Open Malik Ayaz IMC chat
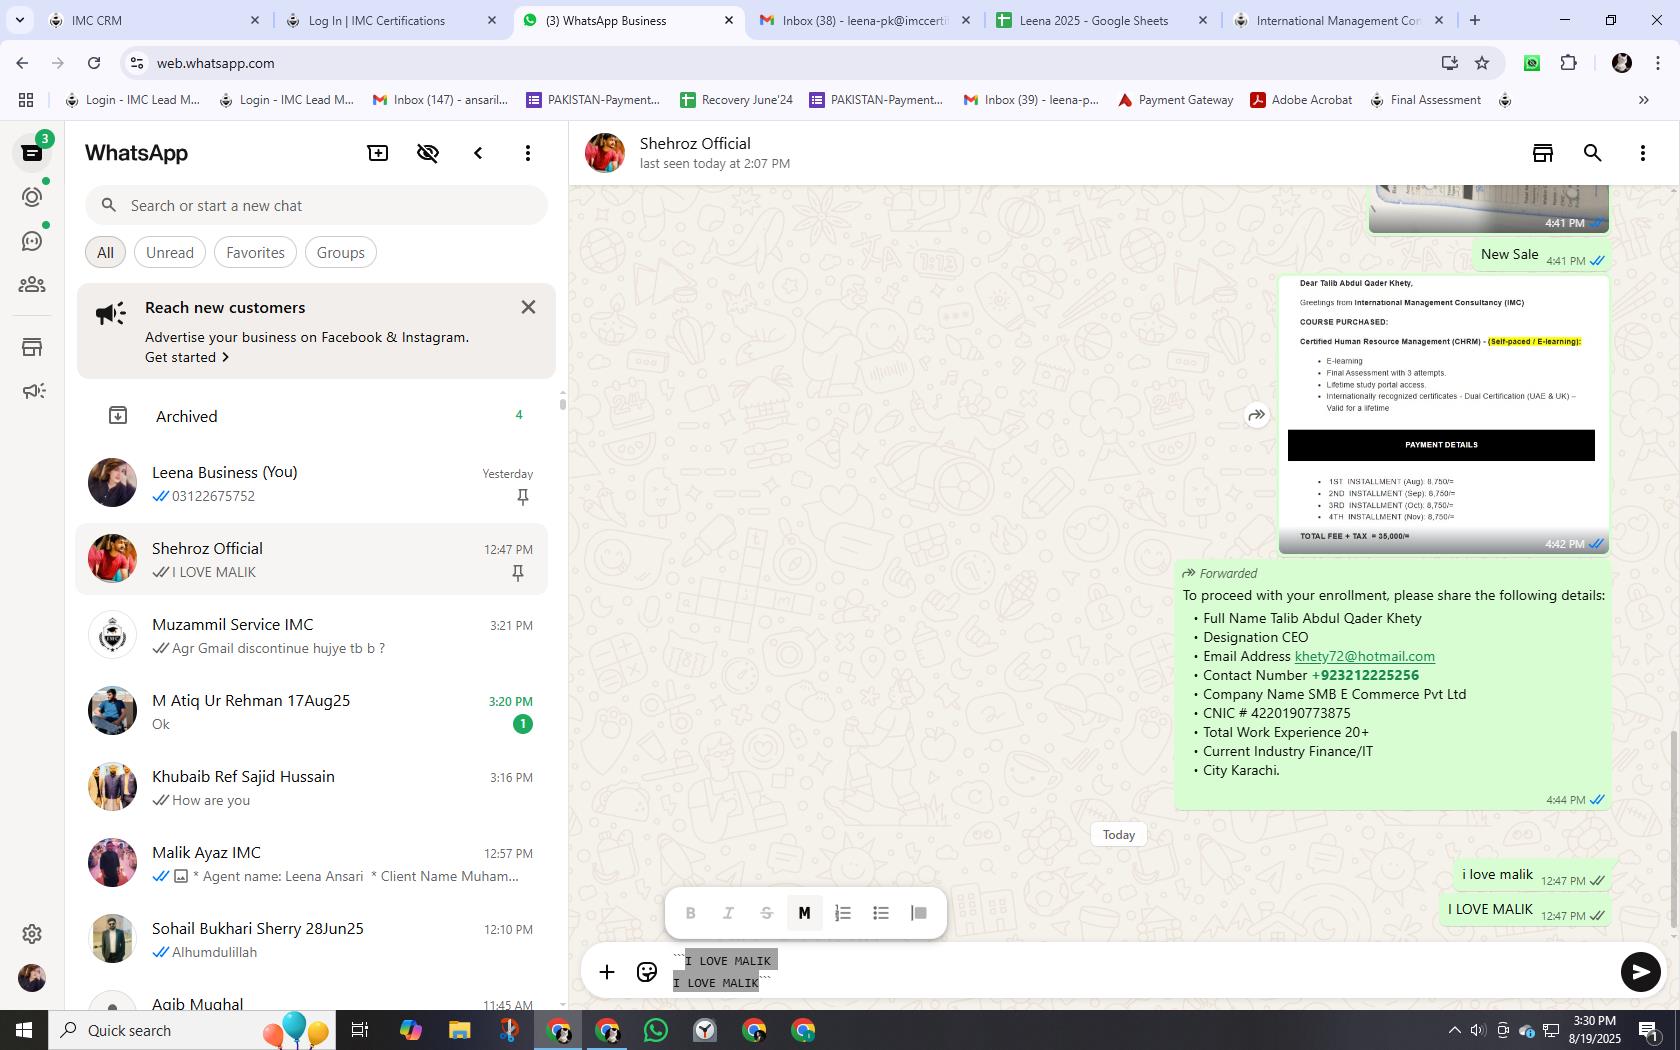This screenshot has width=1680, height=1050. tap(312, 863)
